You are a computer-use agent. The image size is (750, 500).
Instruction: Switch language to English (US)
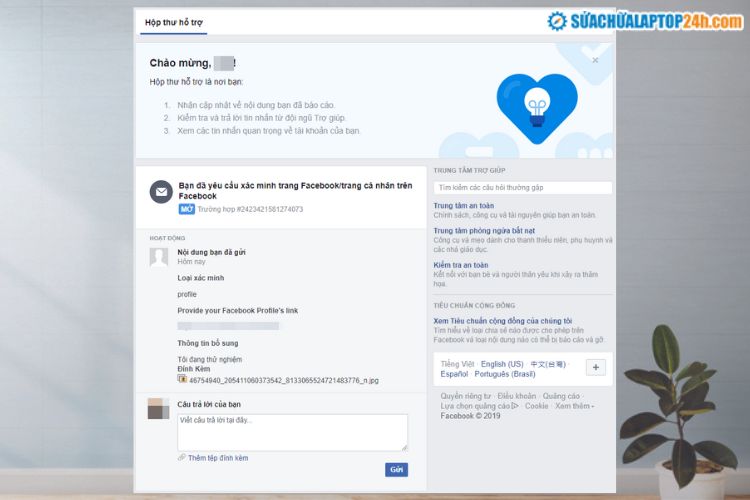tap(502, 364)
